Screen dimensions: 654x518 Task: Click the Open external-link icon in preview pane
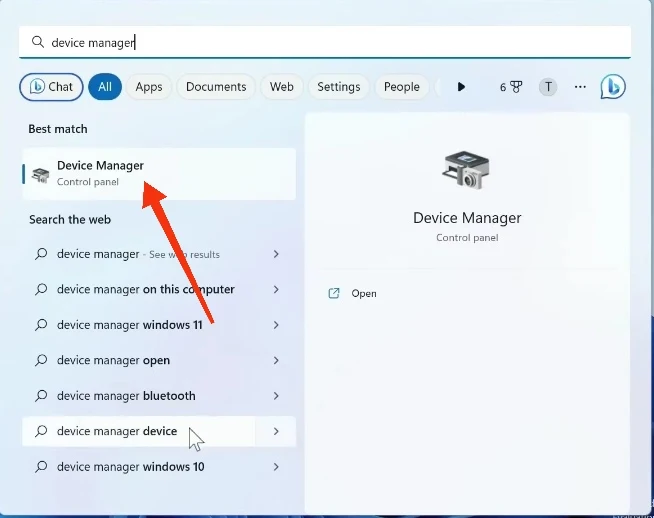(x=334, y=294)
